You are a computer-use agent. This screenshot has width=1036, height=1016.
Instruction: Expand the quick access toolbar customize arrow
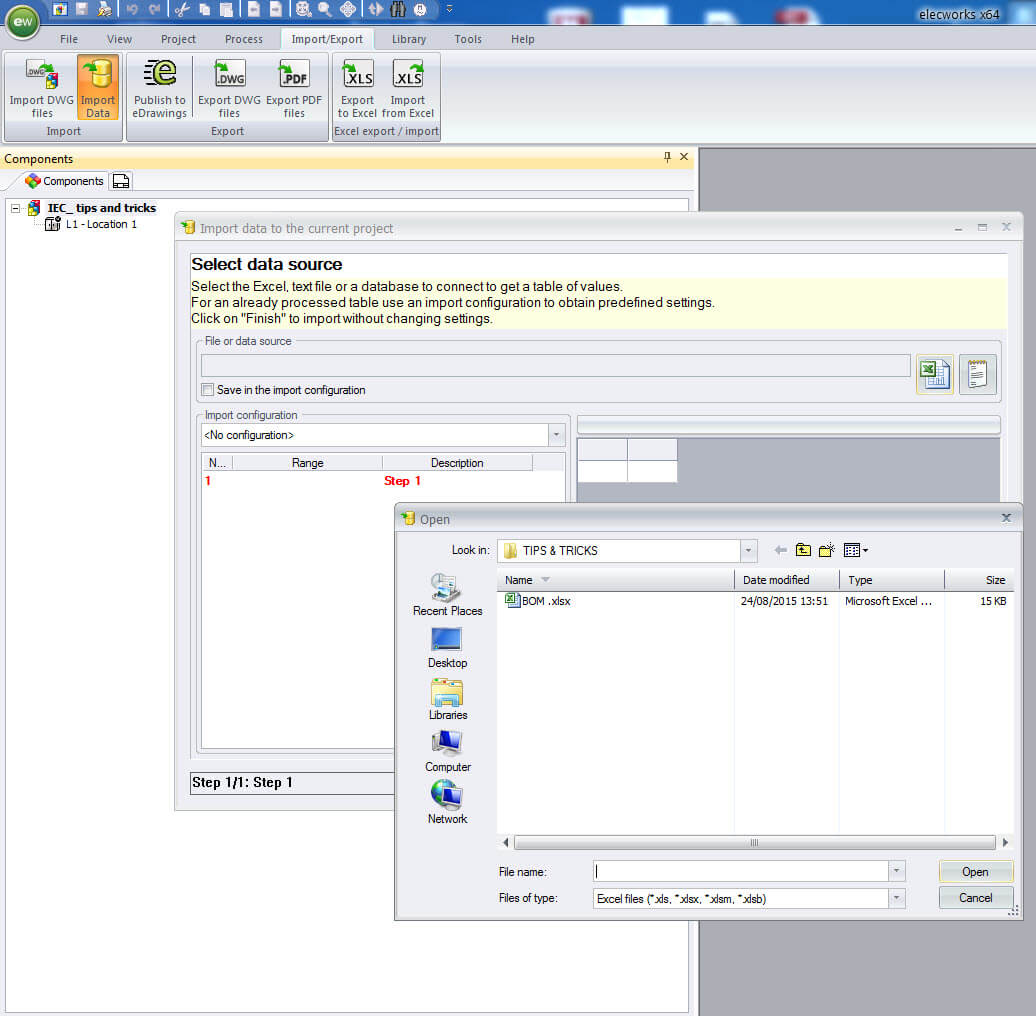click(449, 9)
